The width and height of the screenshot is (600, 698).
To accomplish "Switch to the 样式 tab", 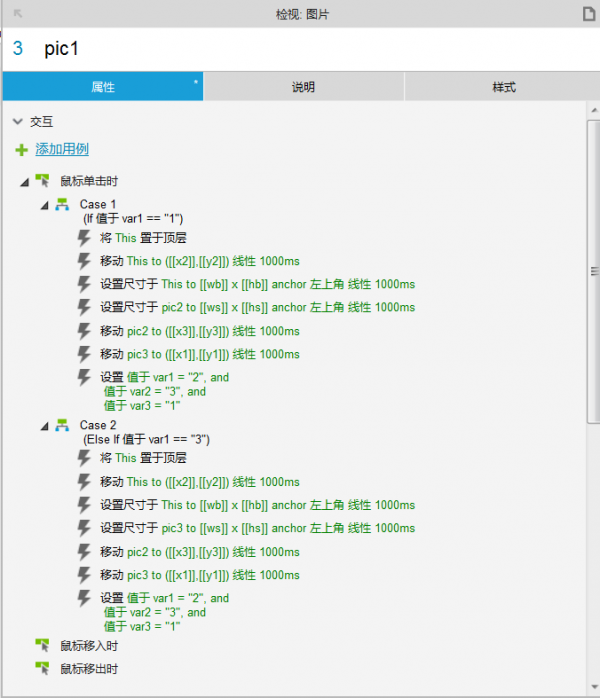I will pos(504,87).
